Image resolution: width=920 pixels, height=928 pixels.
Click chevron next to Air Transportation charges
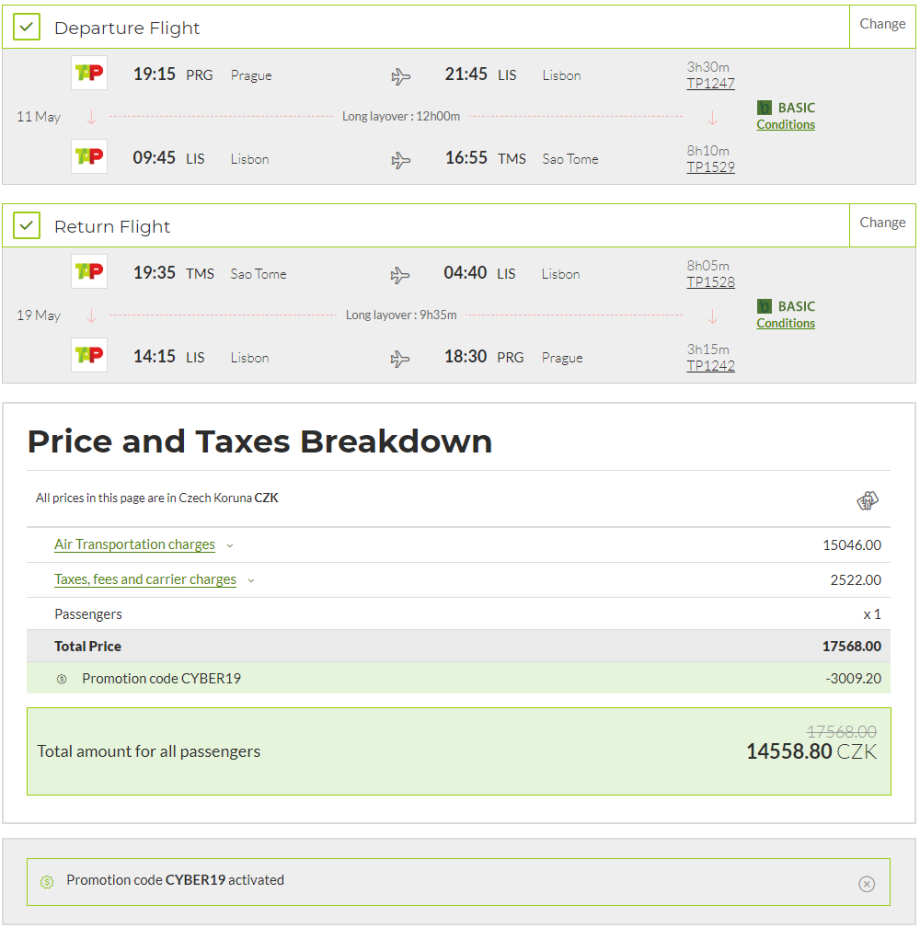point(230,546)
